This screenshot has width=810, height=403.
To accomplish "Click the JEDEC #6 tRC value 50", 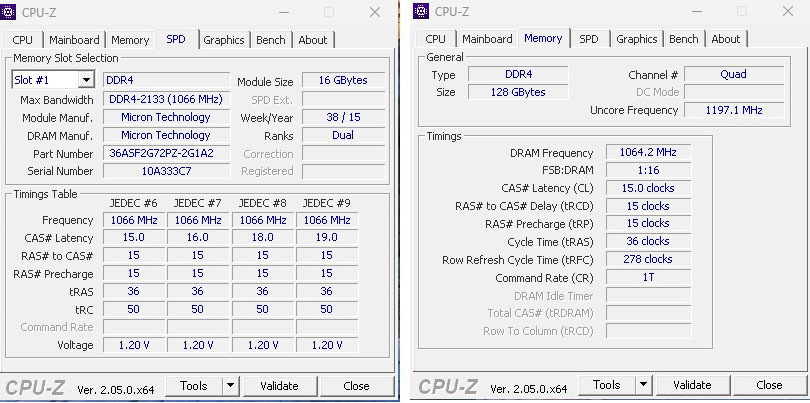I will click(134, 309).
